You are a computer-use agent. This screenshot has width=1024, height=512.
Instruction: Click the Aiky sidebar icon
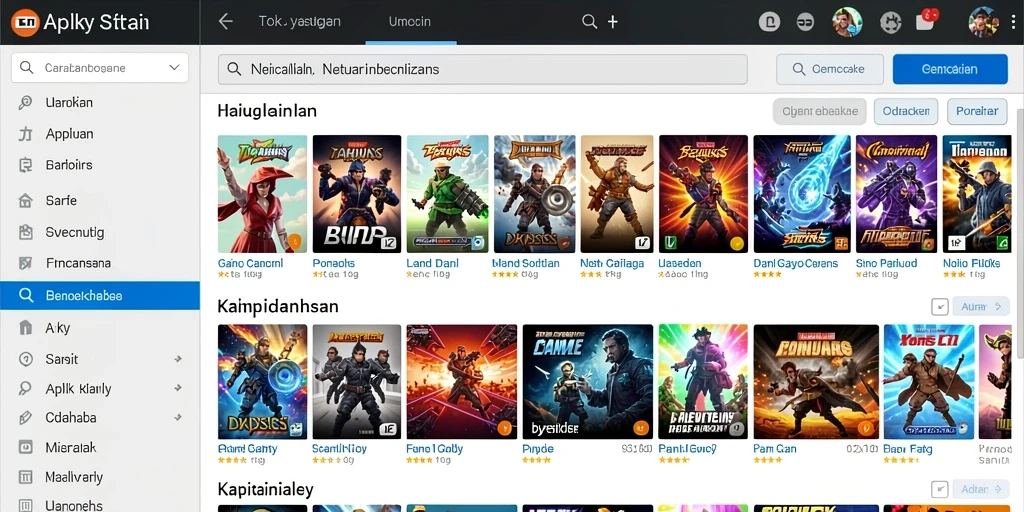25,328
